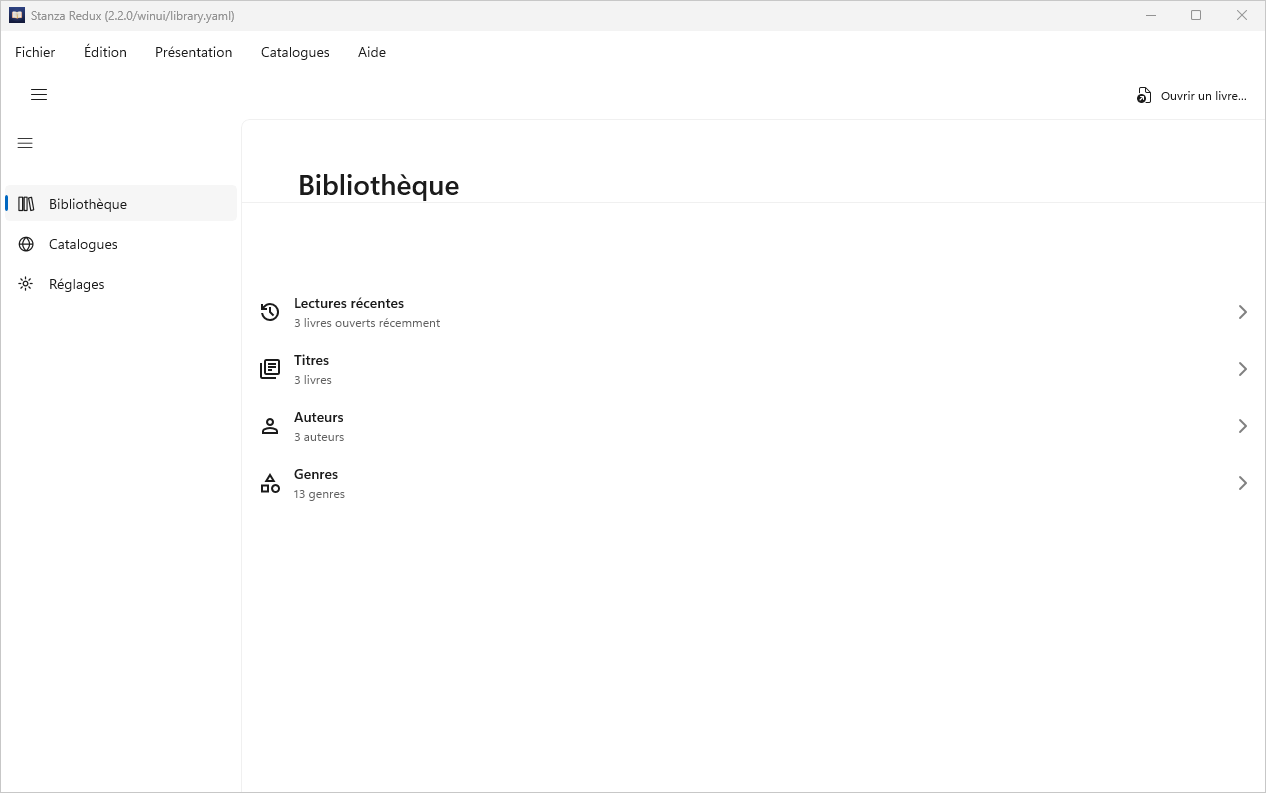1266x793 pixels.
Task: Open the Édition menu
Action: (x=105, y=52)
